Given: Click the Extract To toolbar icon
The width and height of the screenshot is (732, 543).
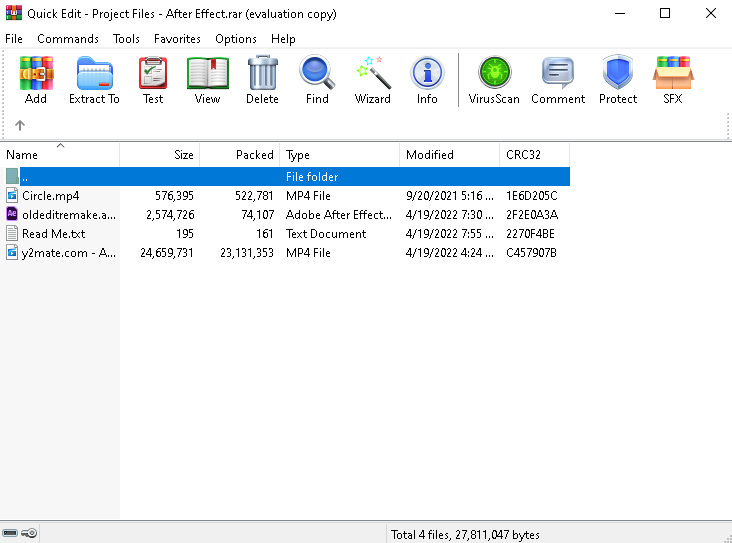Looking at the screenshot, I should (x=94, y=73).
